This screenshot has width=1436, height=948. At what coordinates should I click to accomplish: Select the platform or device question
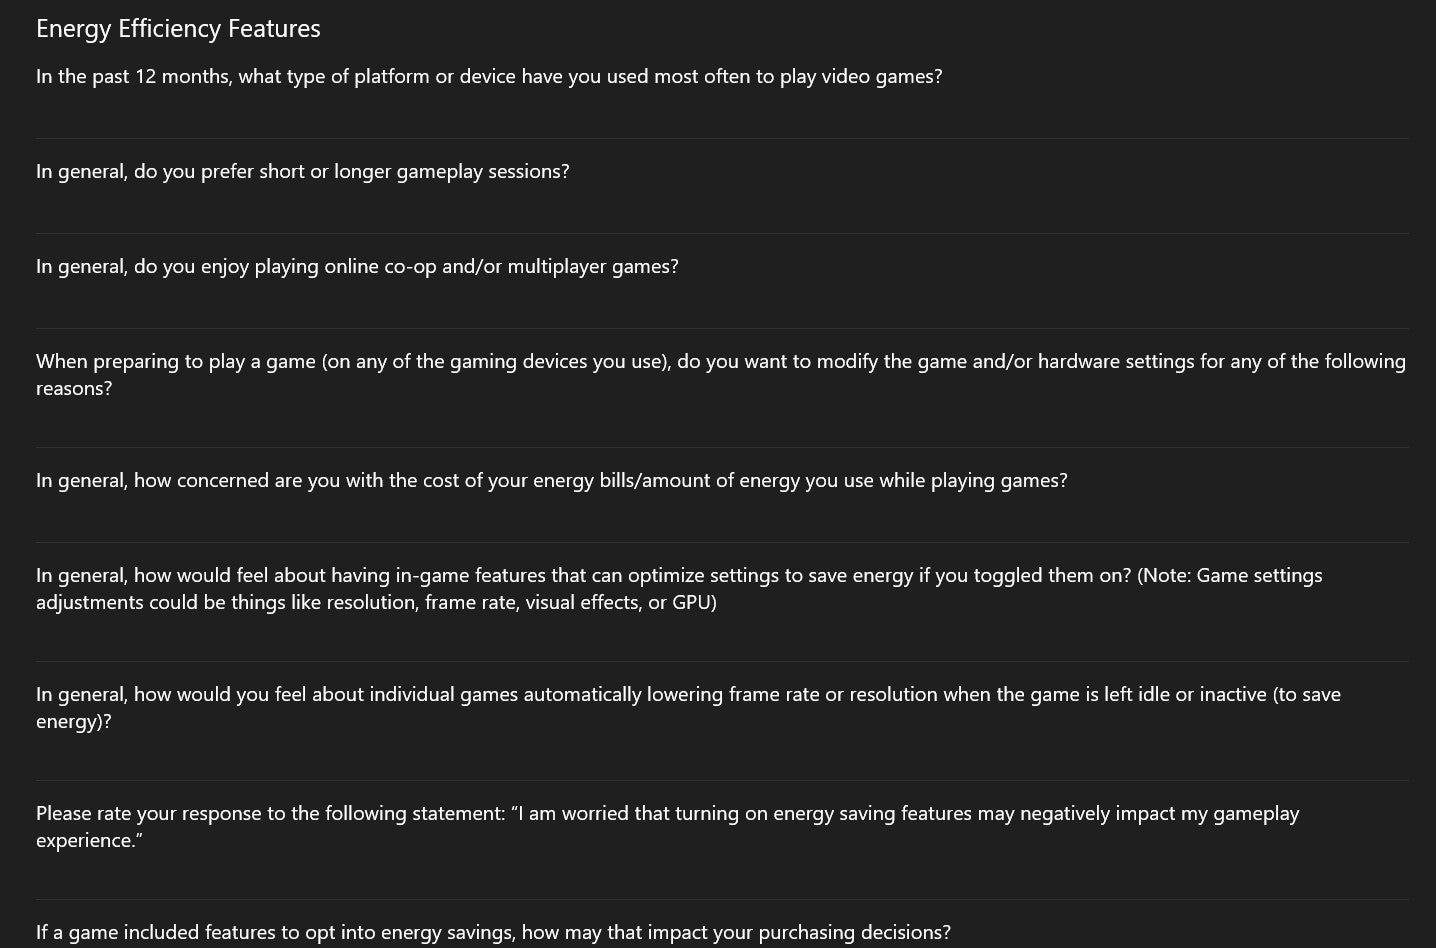(489, 77)
